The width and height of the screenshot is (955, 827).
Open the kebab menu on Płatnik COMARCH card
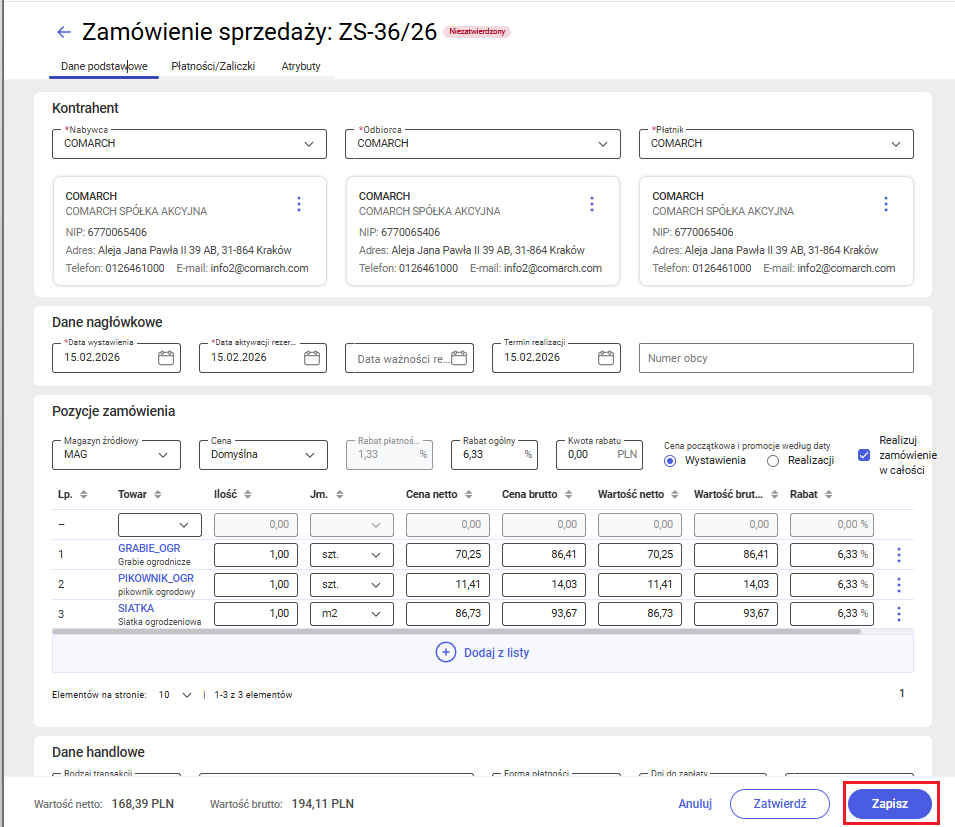(x=886, y=204)
